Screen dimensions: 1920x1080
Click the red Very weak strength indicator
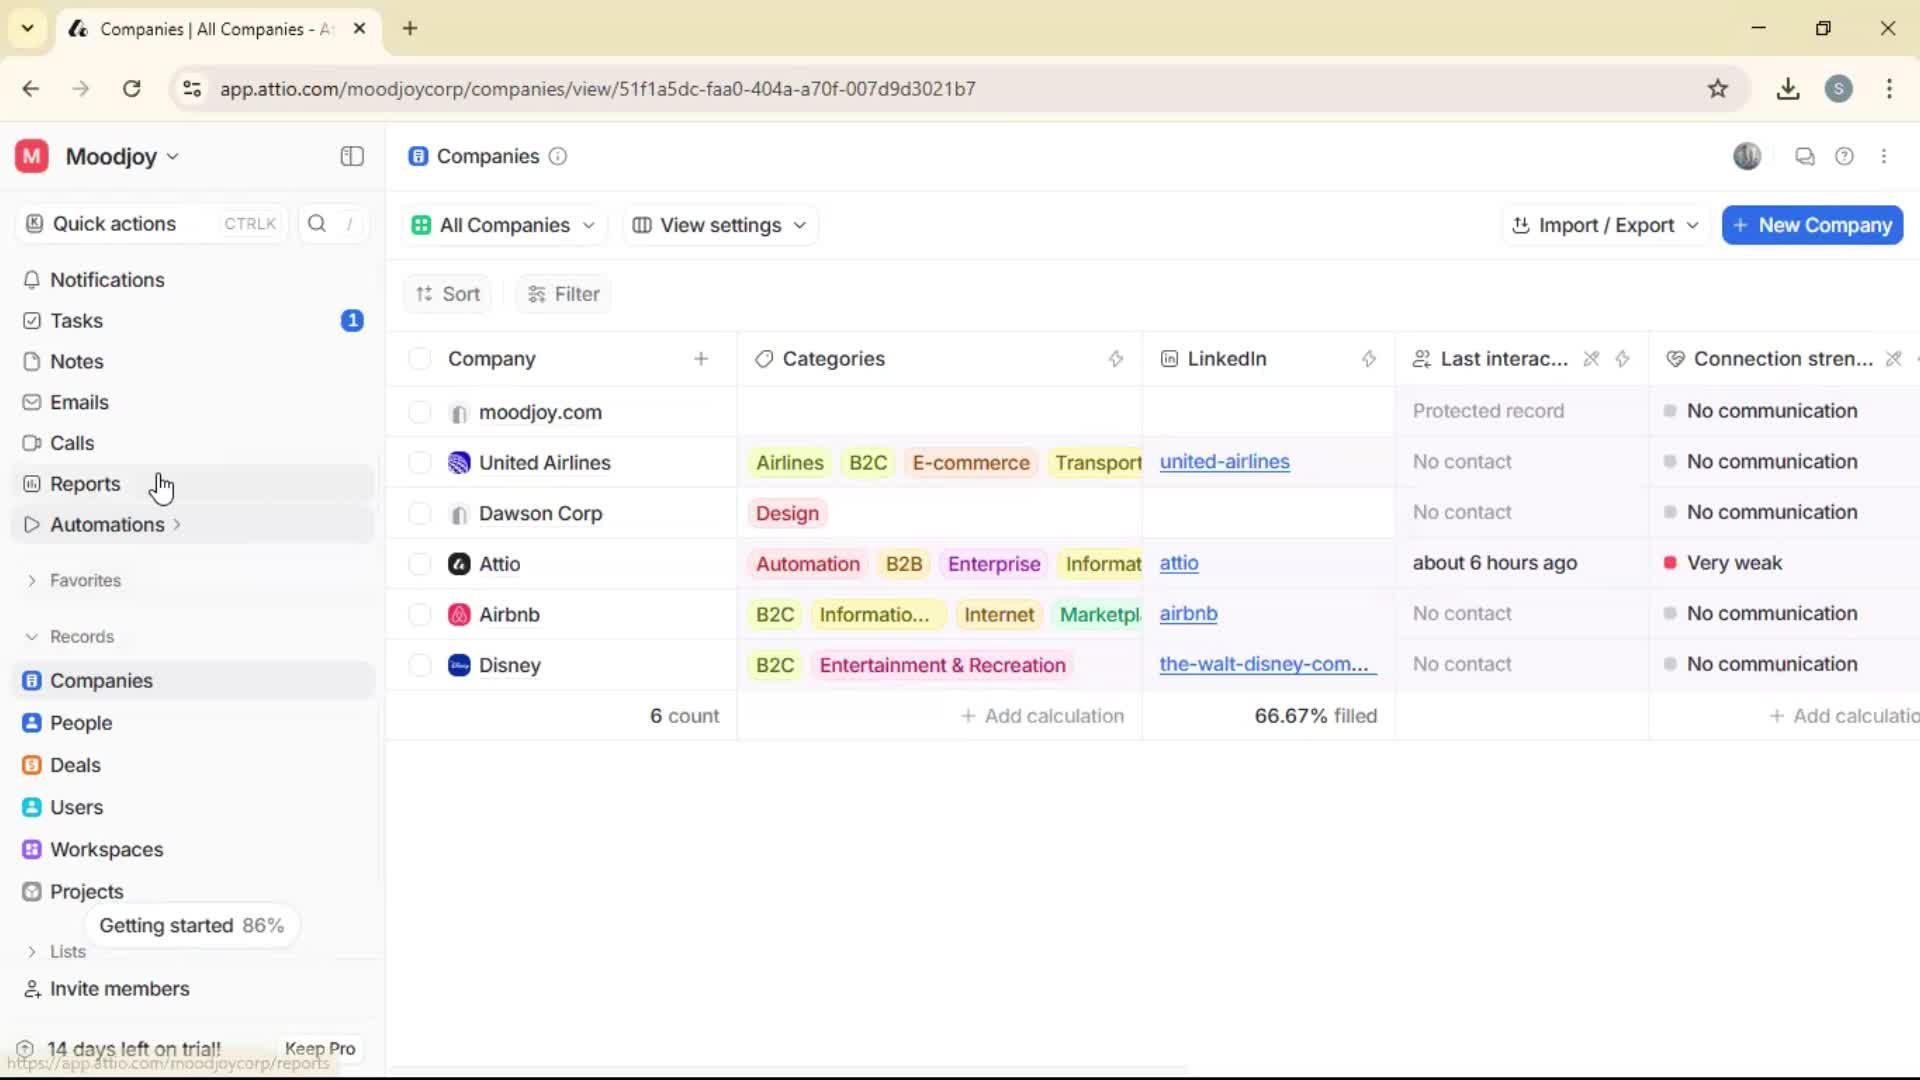tap(1670, 563)
